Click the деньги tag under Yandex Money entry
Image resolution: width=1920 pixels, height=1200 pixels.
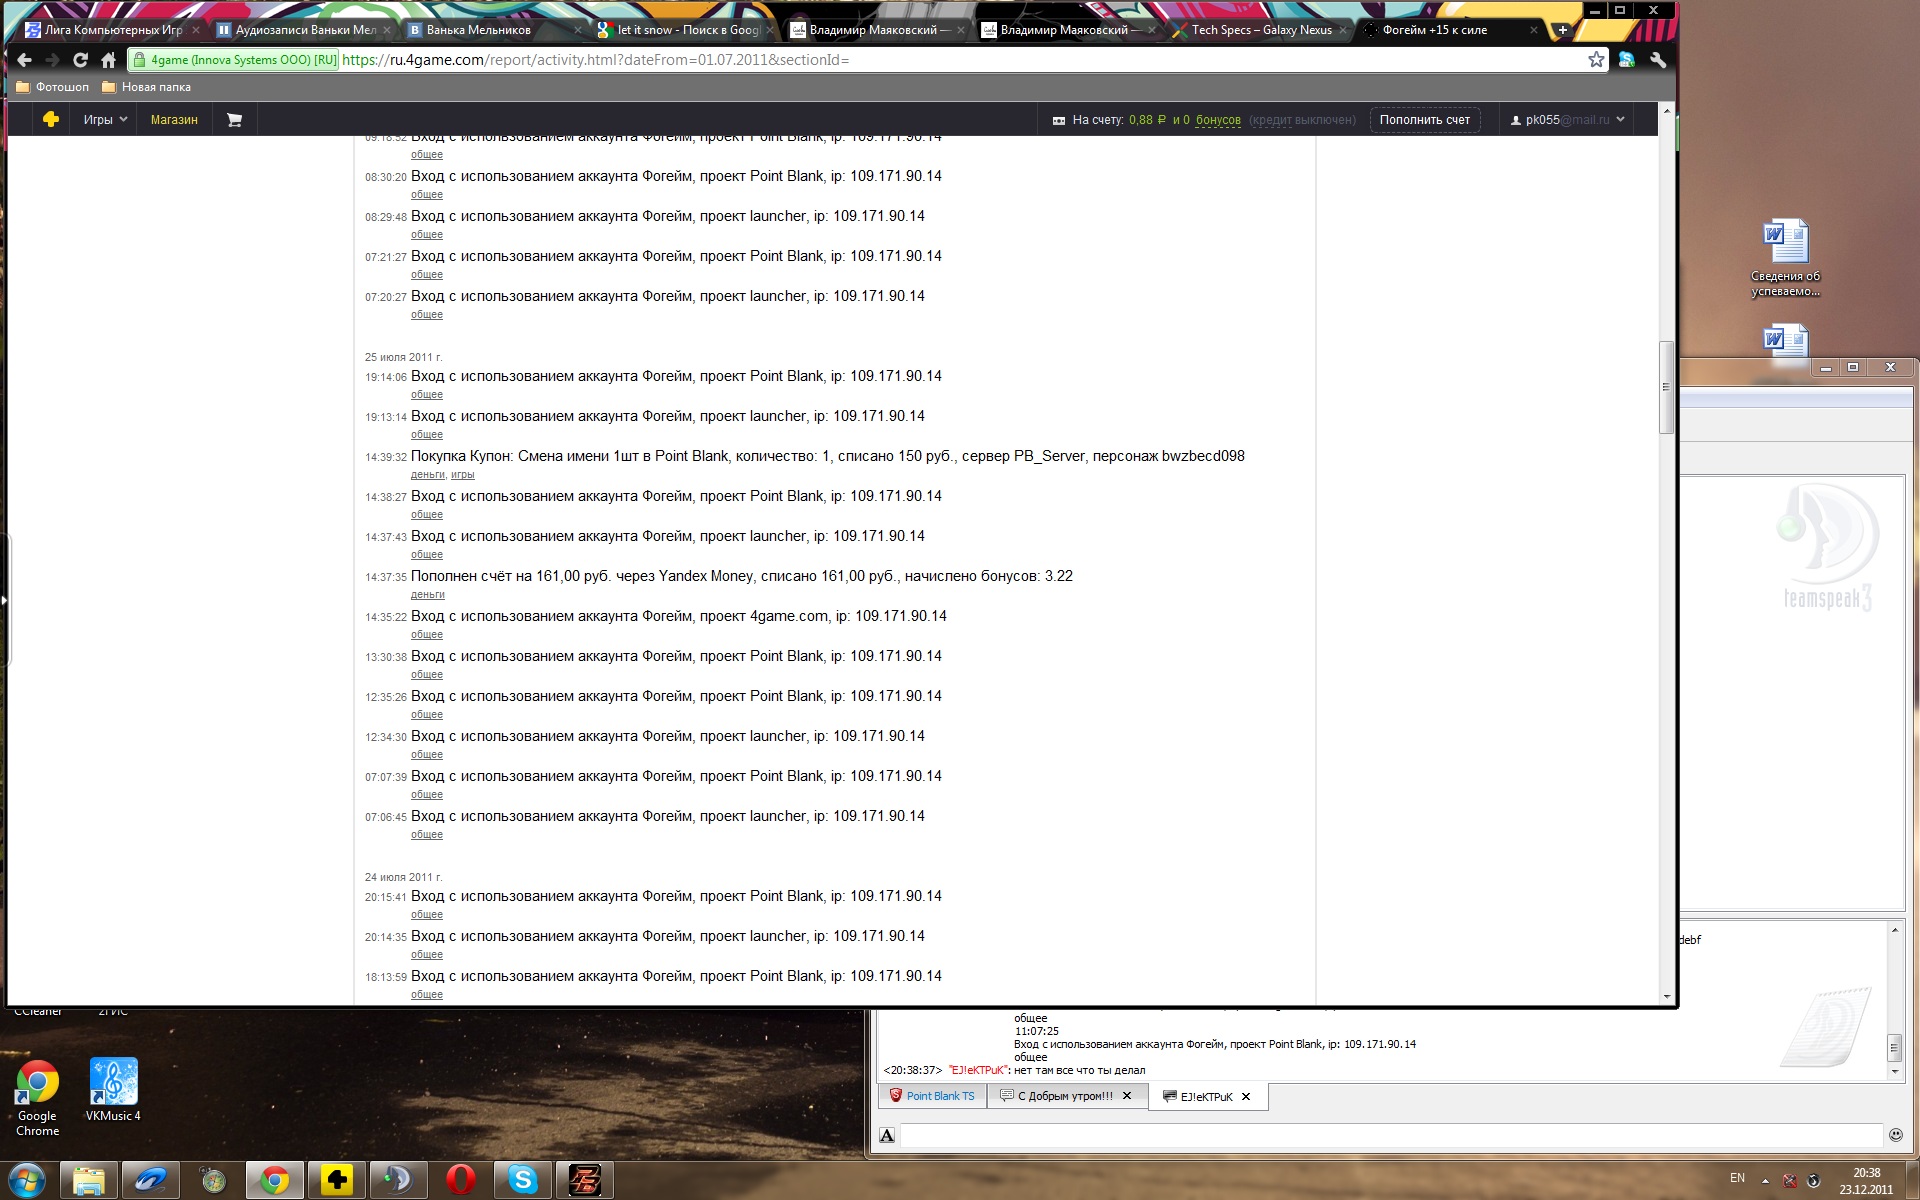[427, 594]
